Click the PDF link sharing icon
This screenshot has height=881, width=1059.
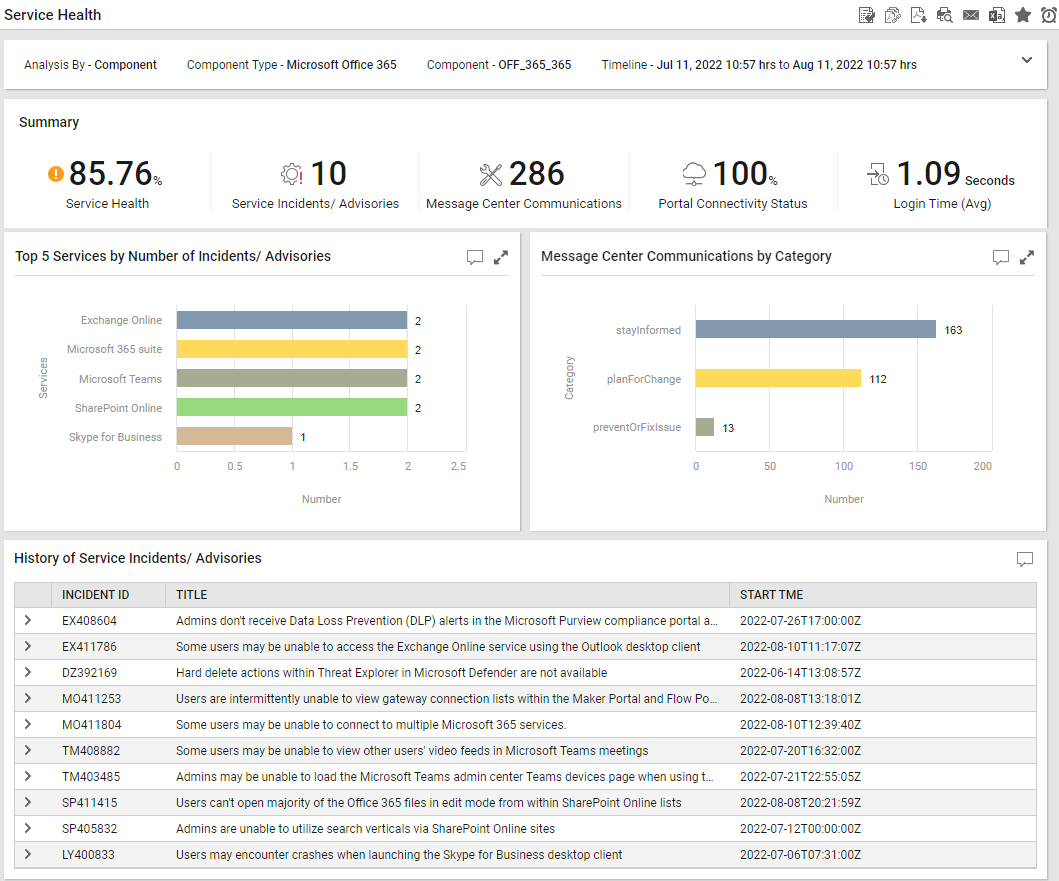coord(892,15)
